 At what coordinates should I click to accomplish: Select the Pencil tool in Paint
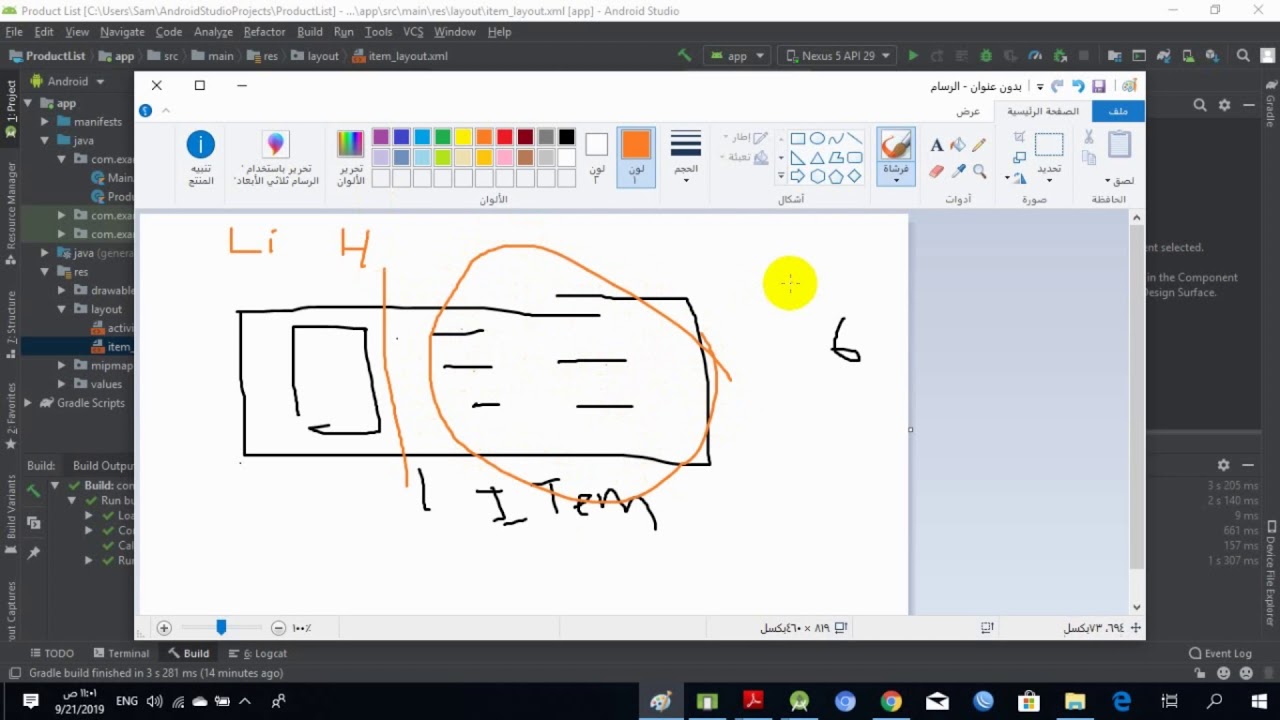tap(979, 145)
